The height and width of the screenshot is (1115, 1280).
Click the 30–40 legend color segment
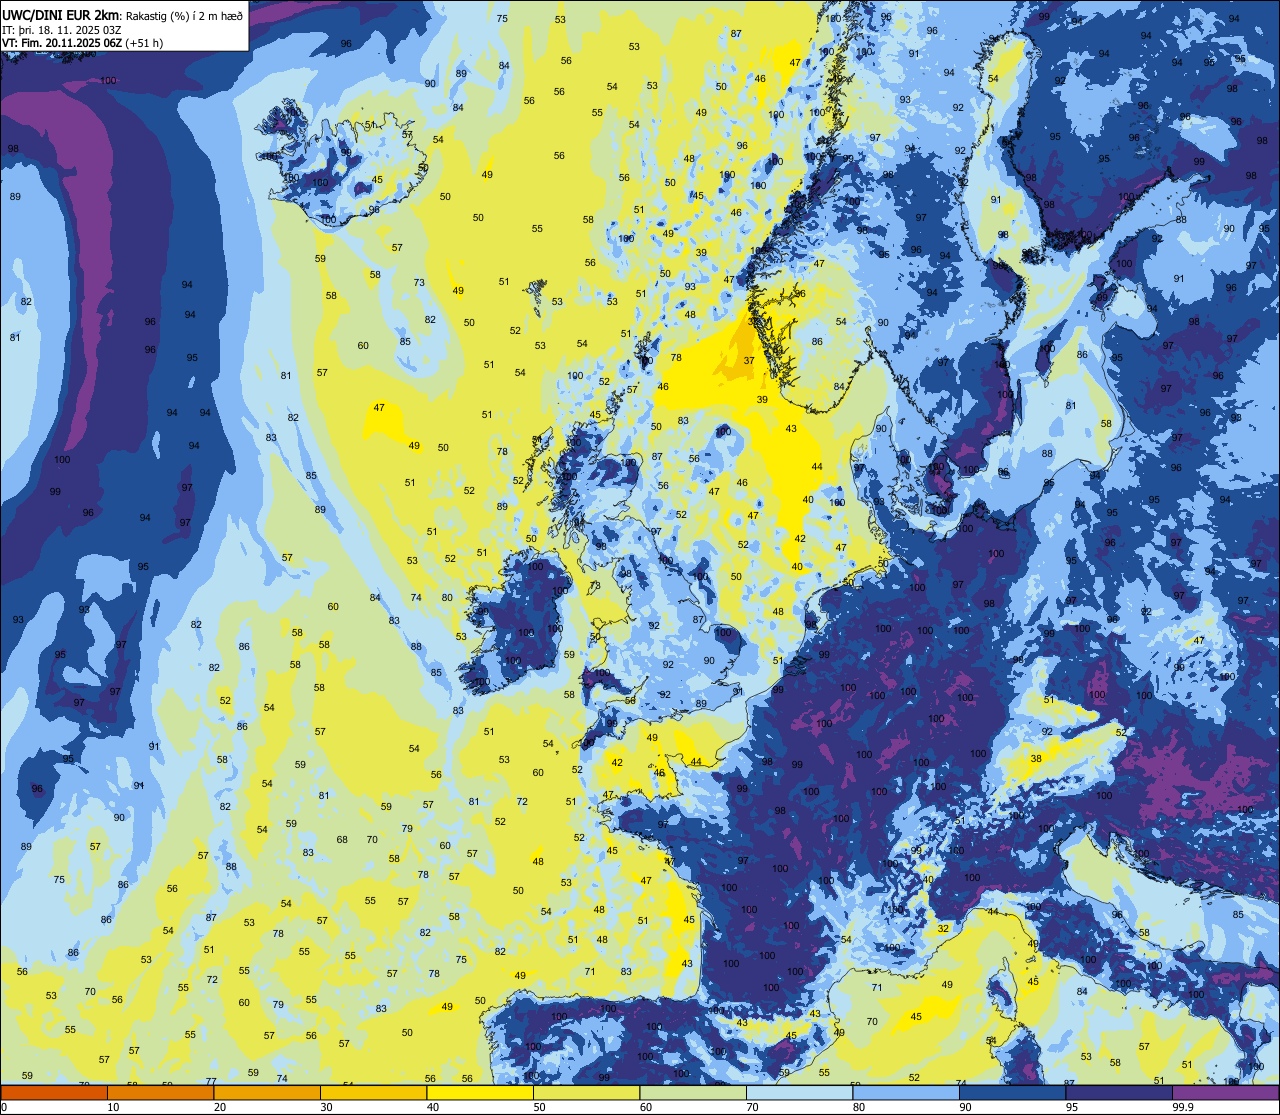(x=373, y=1092)
